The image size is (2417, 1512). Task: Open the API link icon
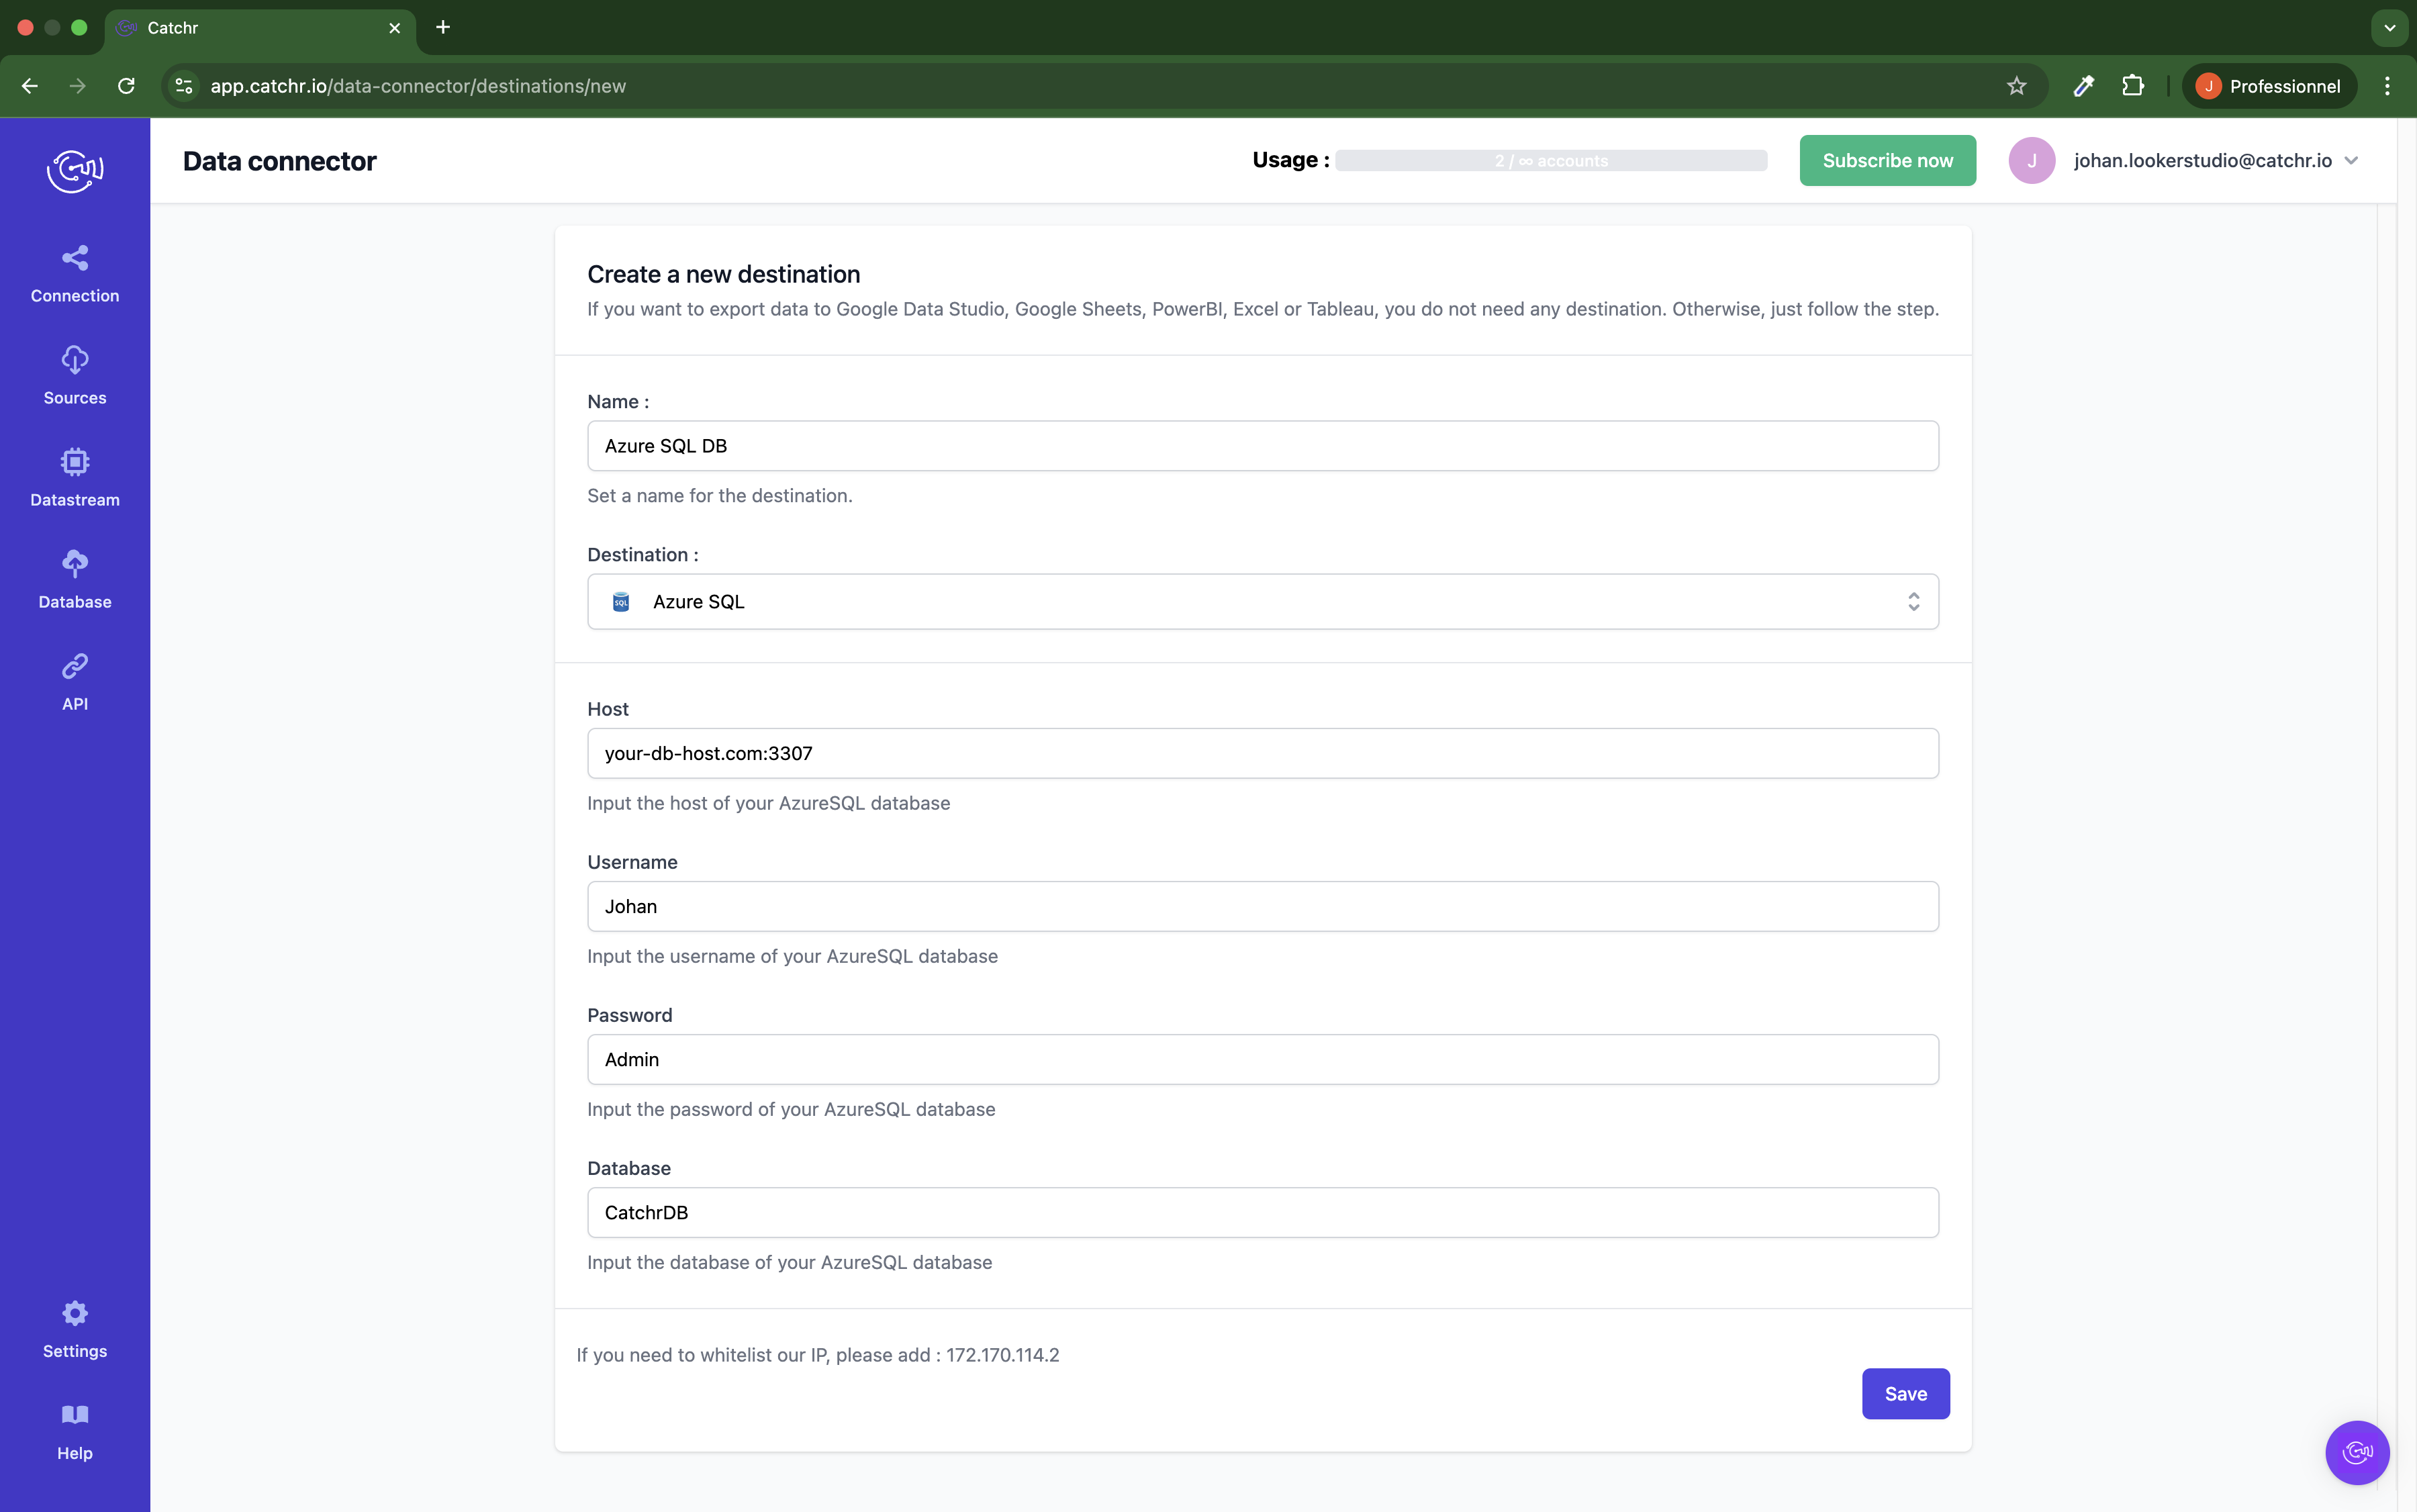tap(75, 666)
